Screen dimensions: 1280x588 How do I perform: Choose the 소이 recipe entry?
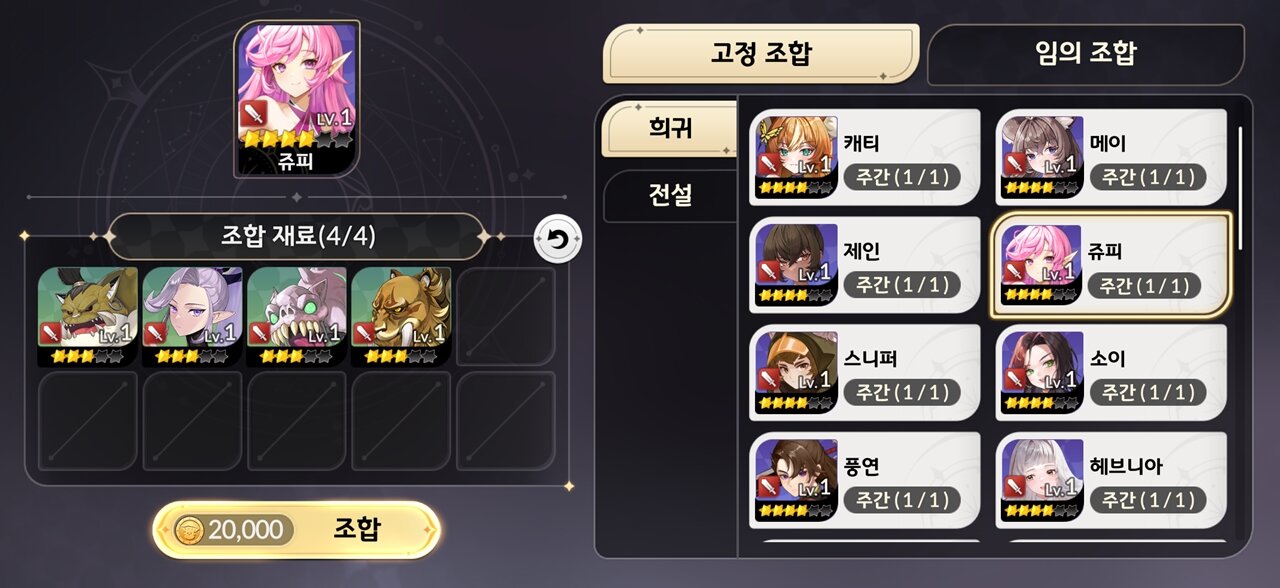1111,373
